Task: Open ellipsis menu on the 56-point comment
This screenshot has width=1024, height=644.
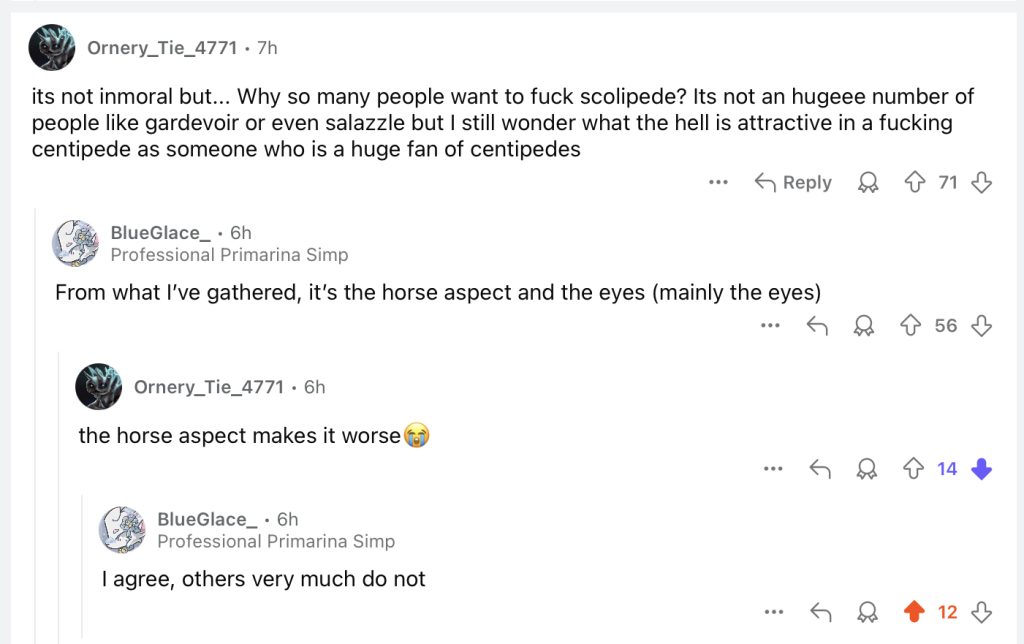Action: pyautogui.click(x=769, y=325)
